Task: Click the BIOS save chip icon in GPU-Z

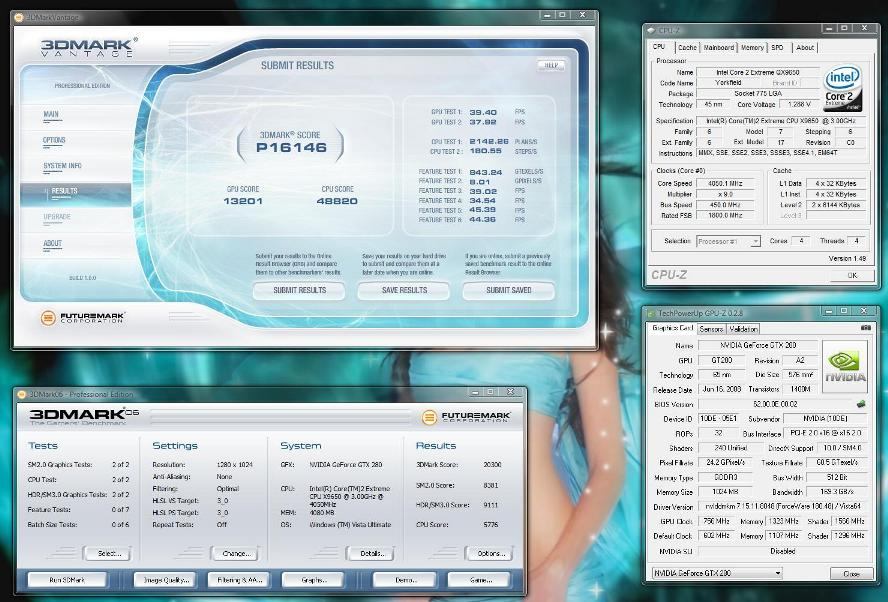Action: [x=861, y=404]
